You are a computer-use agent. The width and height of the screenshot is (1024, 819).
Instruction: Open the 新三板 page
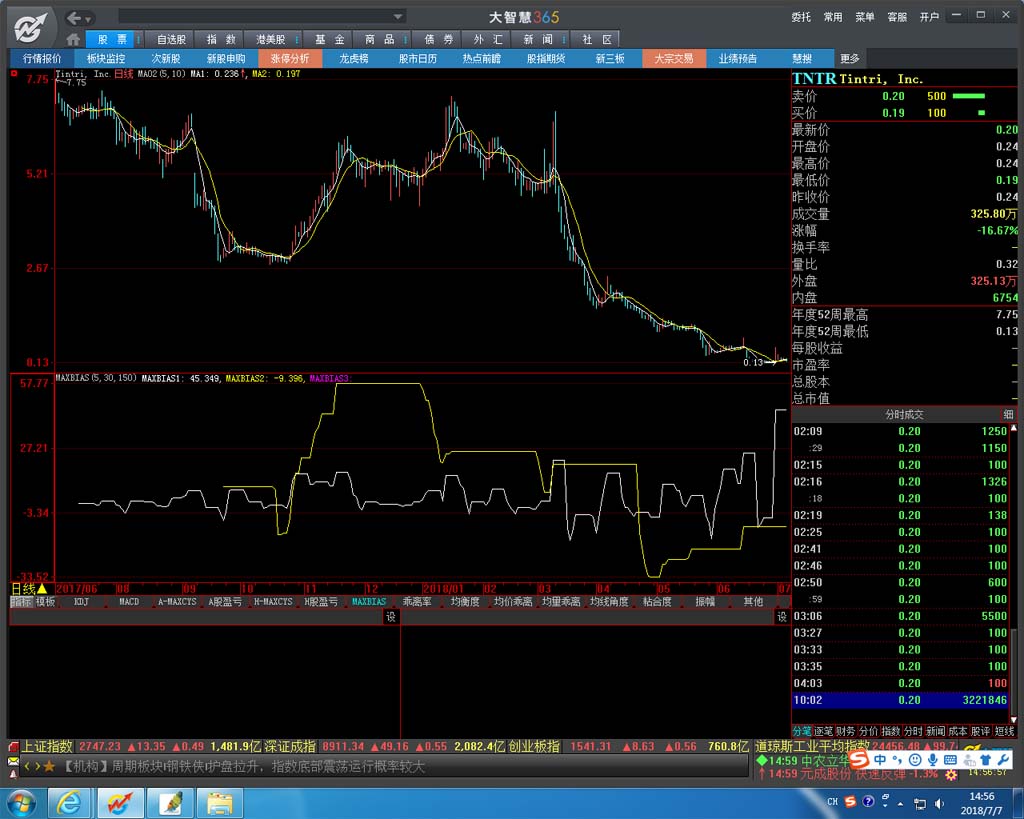pyautogui.click(x=610, y=59)
